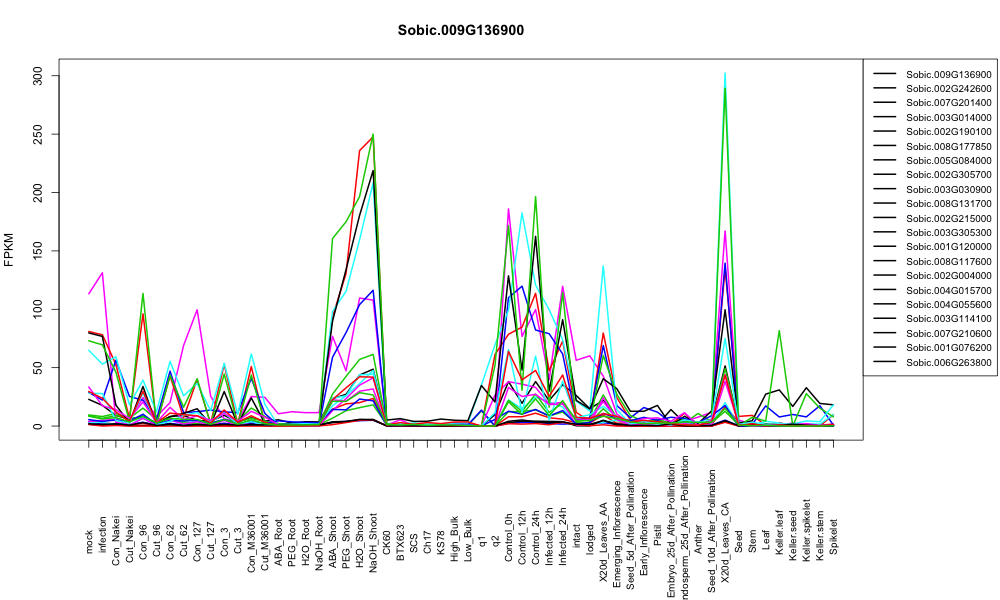Click the chart title Sobic.009G136900
Screen dimensions: 1000x600
460,30
